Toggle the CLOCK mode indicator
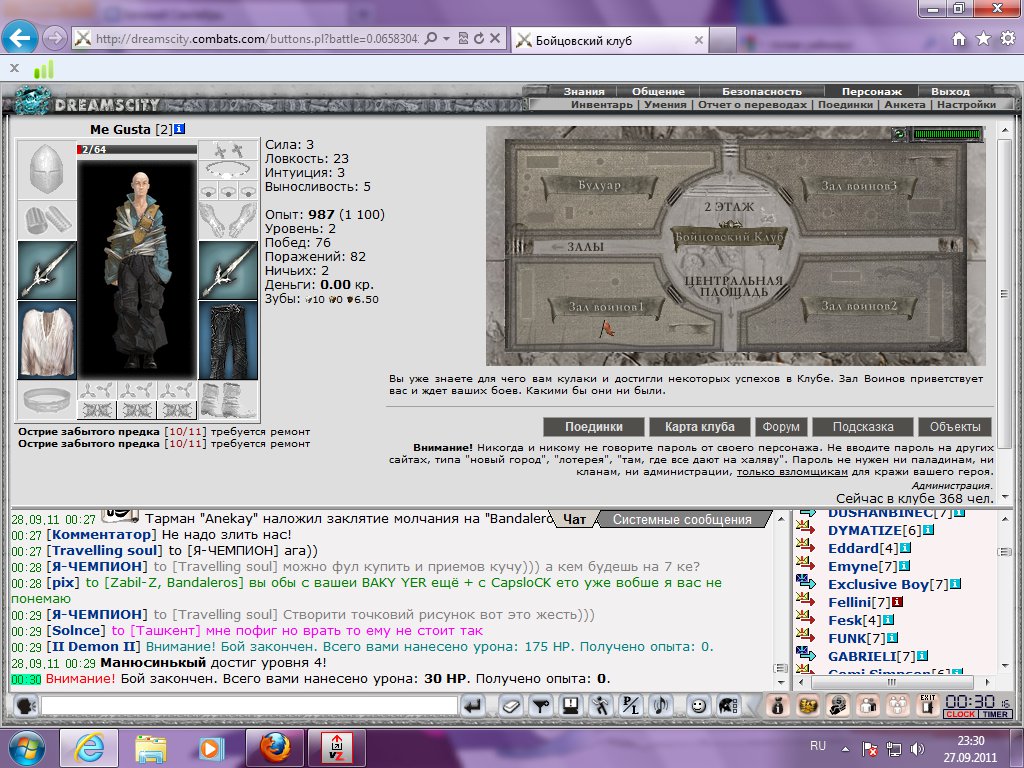Screen dimensions: 1024x768 pos(960,714)
